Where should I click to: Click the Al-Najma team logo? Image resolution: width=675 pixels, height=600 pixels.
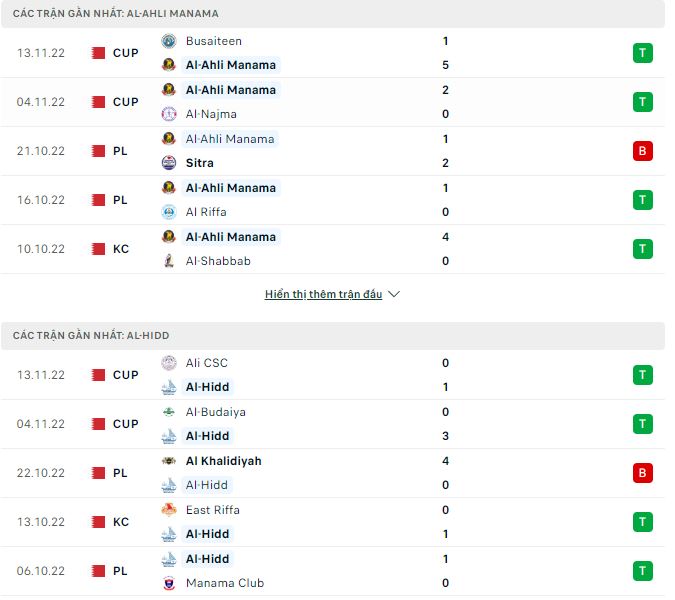point(169,114)
